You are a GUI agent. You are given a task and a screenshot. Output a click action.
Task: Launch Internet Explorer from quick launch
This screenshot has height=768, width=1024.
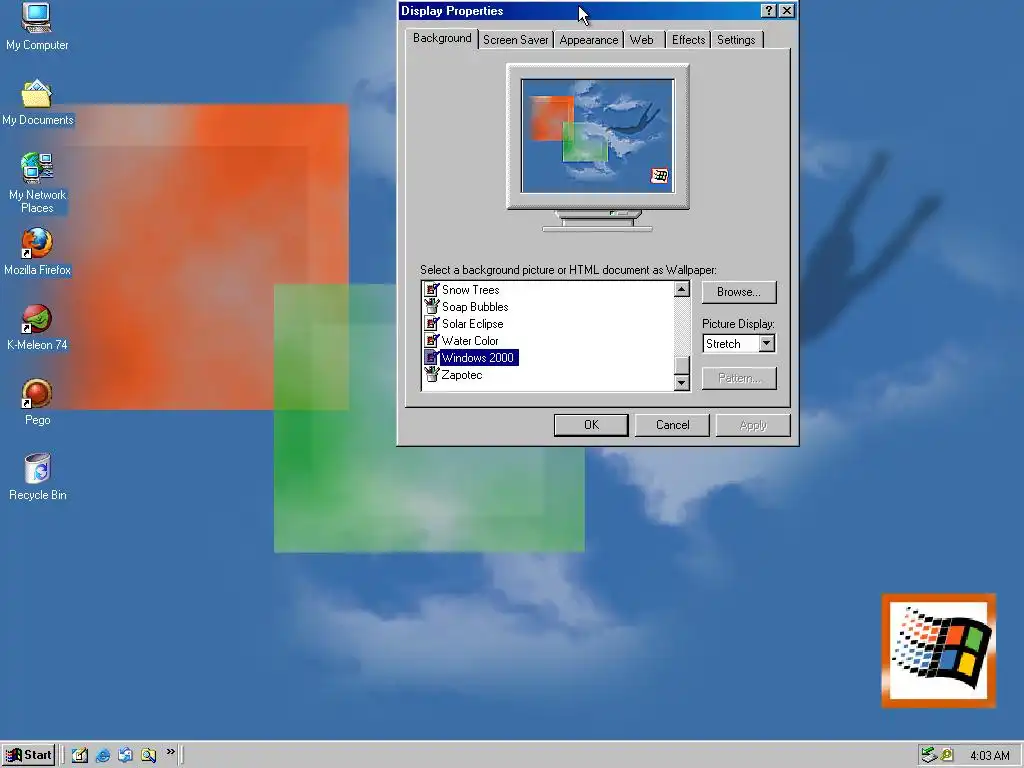103,755
